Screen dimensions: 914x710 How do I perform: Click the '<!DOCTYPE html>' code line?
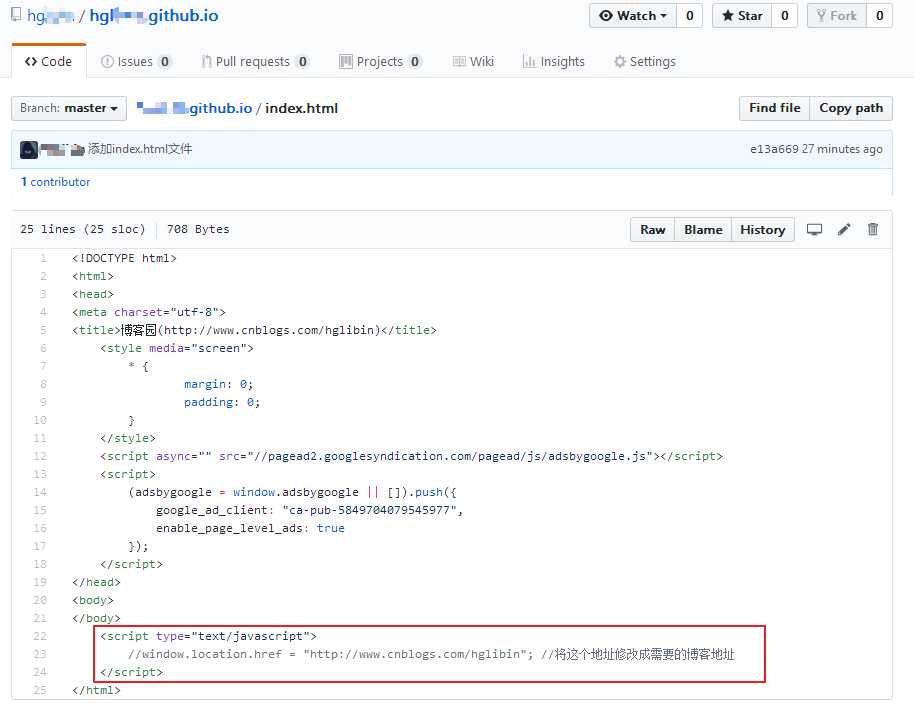pyautogui.click(x=124, y=258)
